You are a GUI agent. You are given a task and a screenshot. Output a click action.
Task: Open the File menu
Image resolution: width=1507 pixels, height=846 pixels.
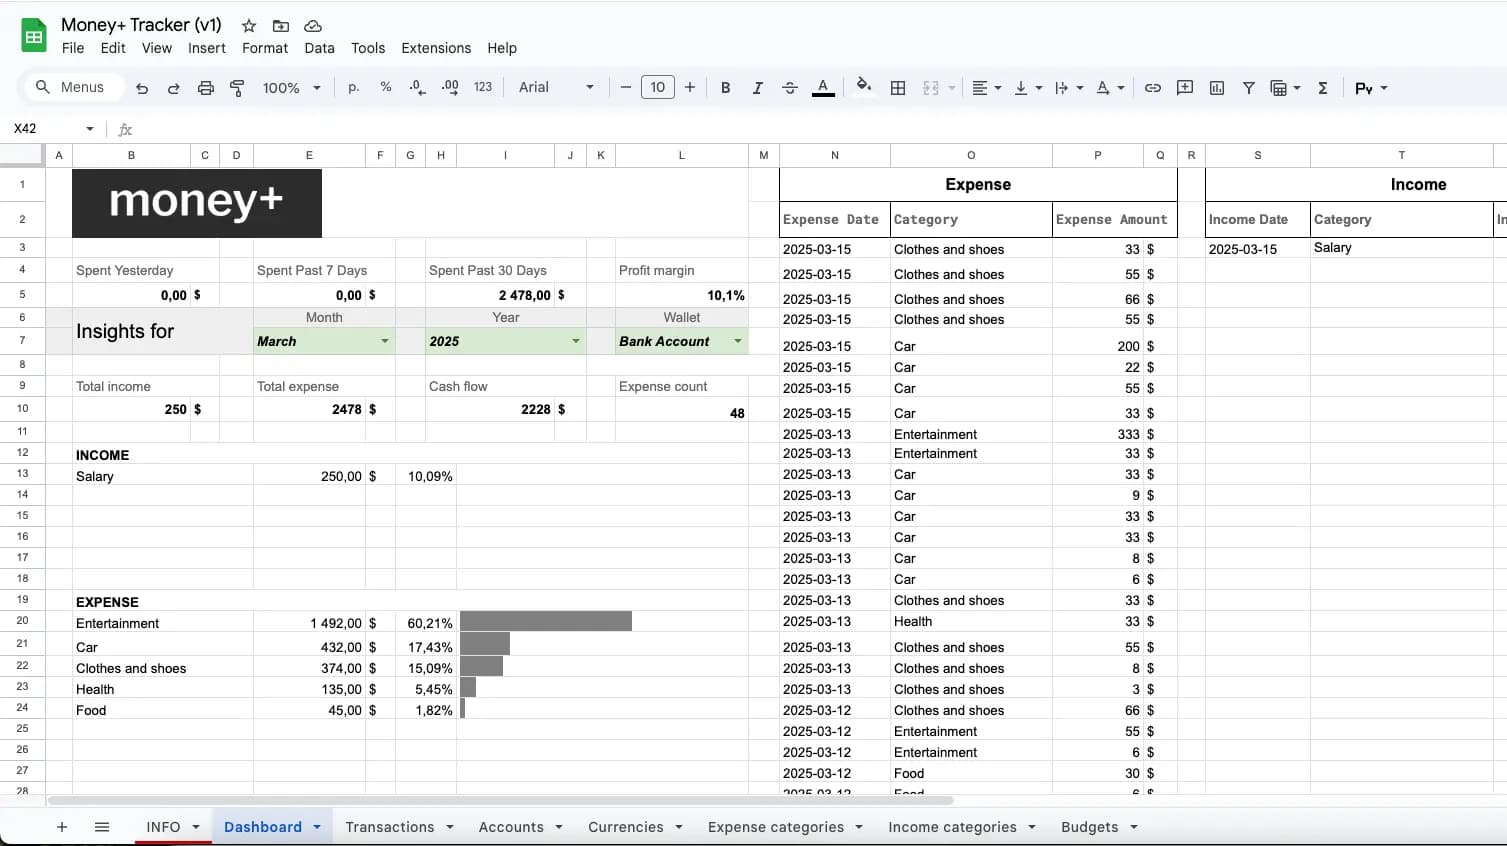(x=73, y=48)
